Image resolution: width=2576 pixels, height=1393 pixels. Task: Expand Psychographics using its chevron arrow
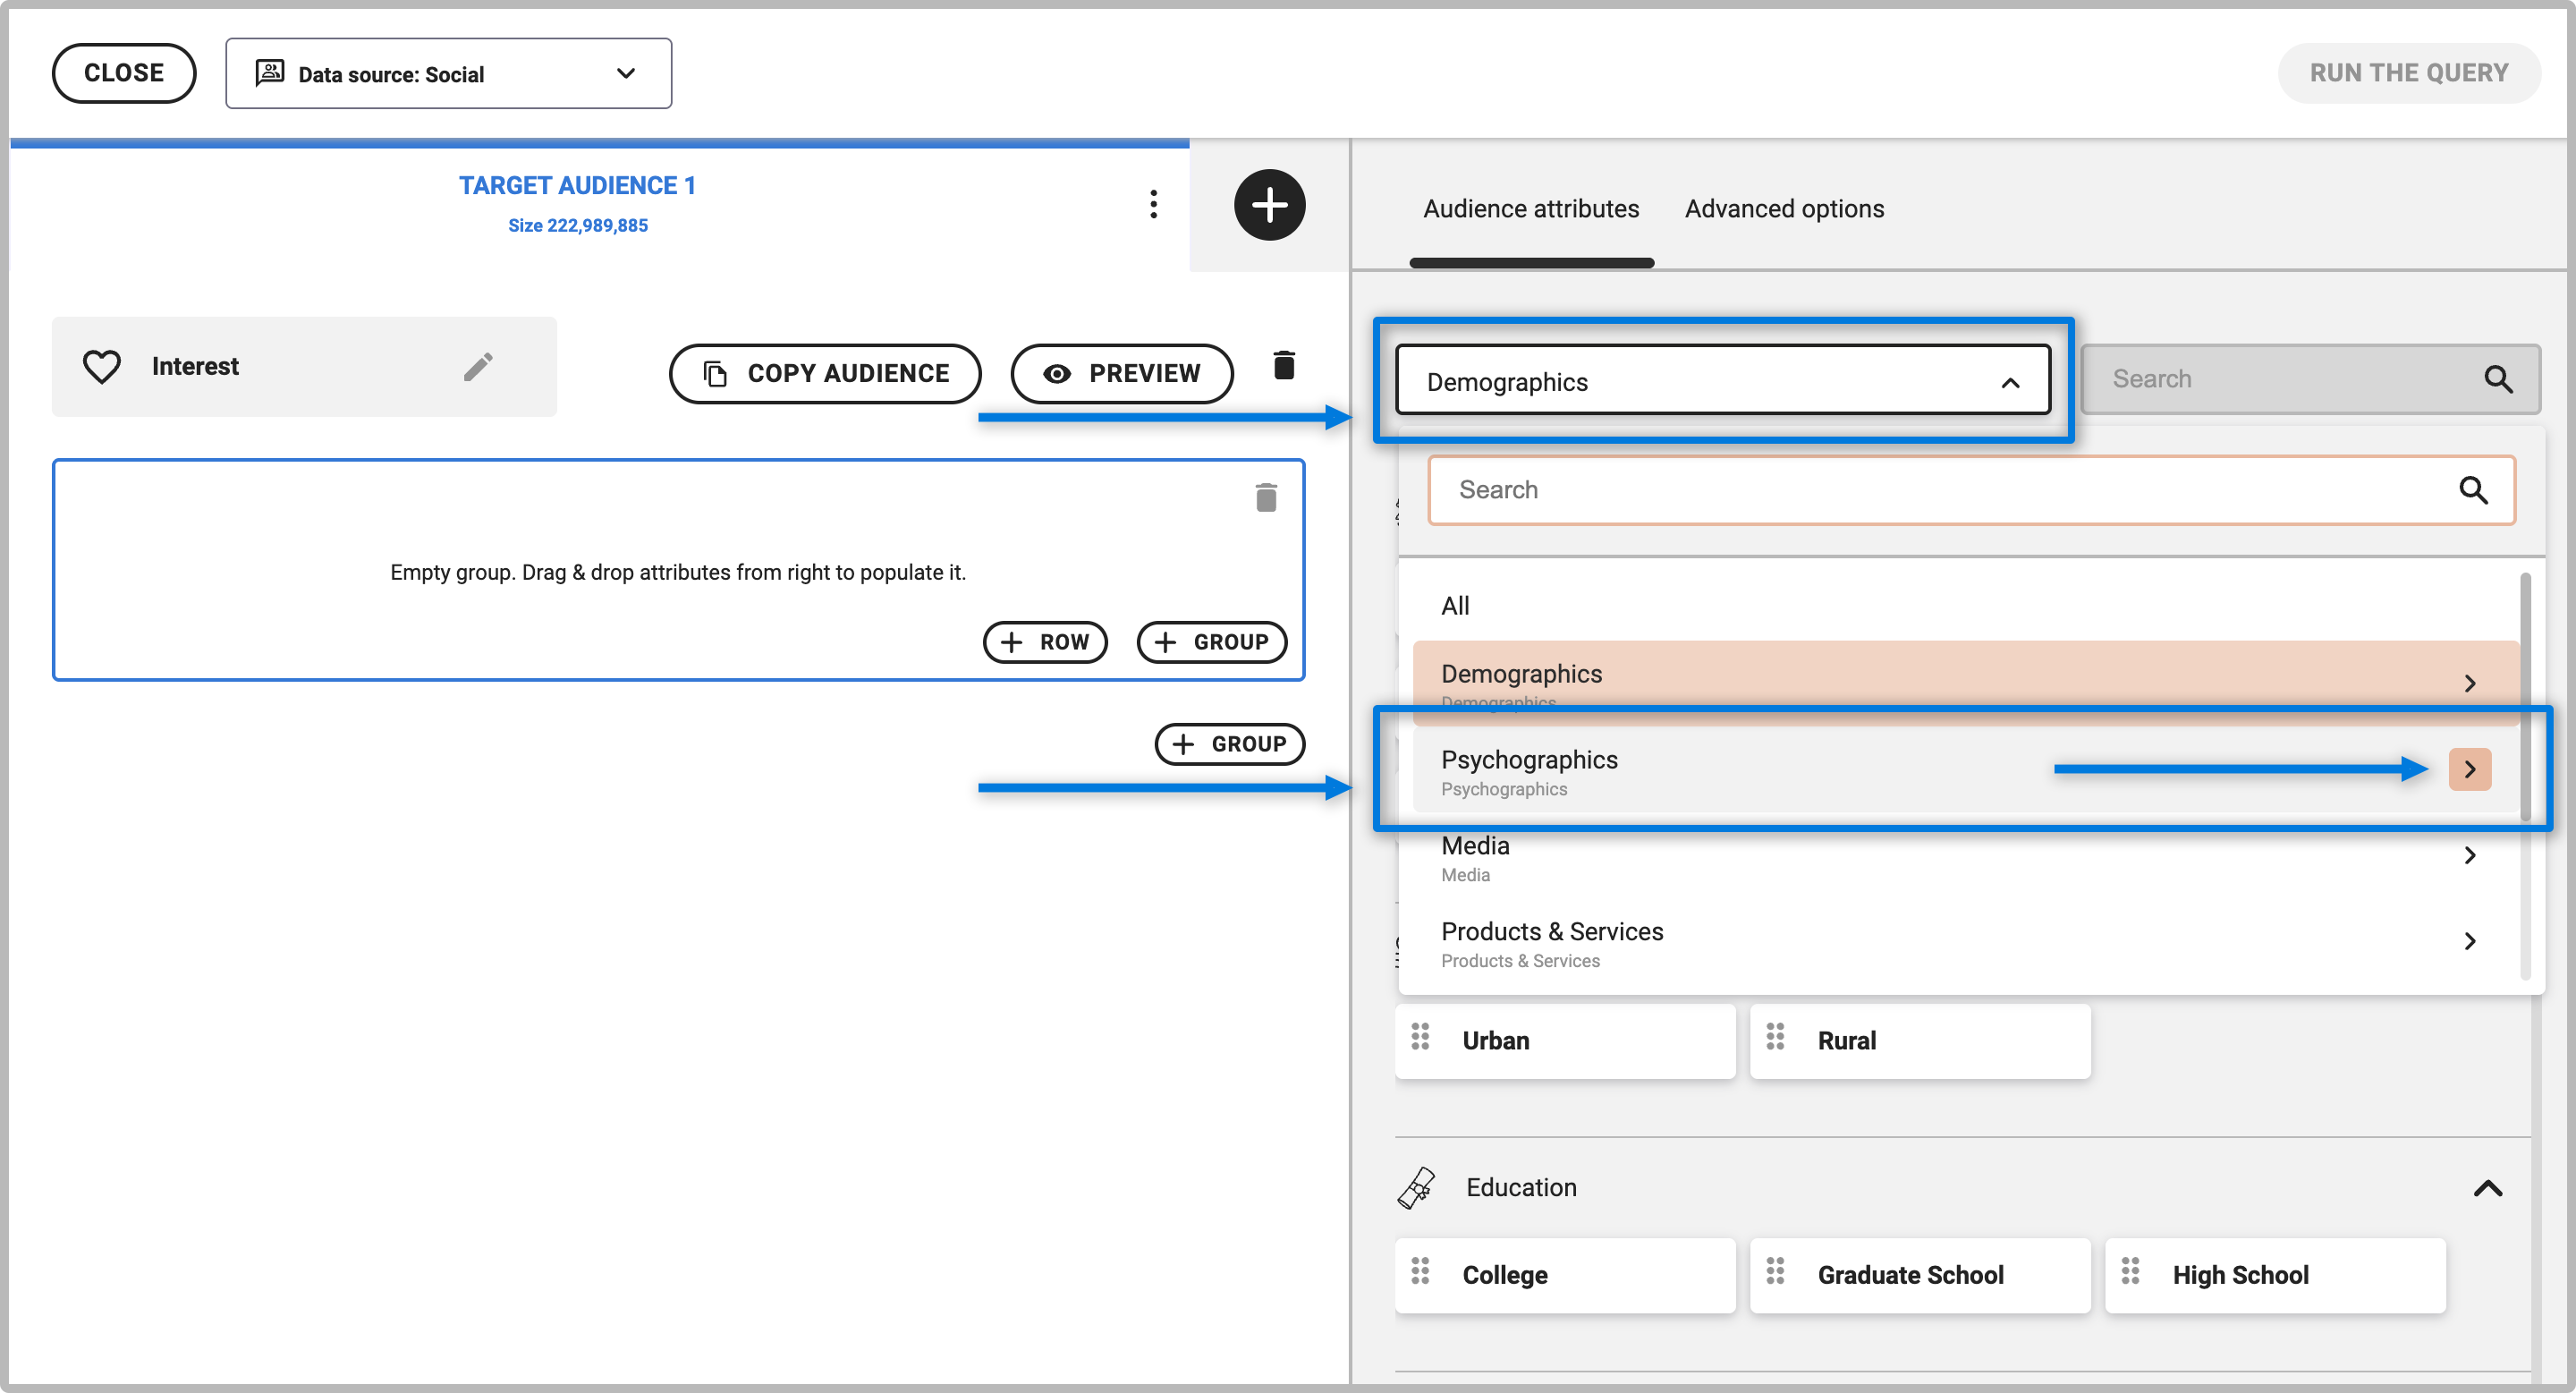click(x=2469, y=769)
